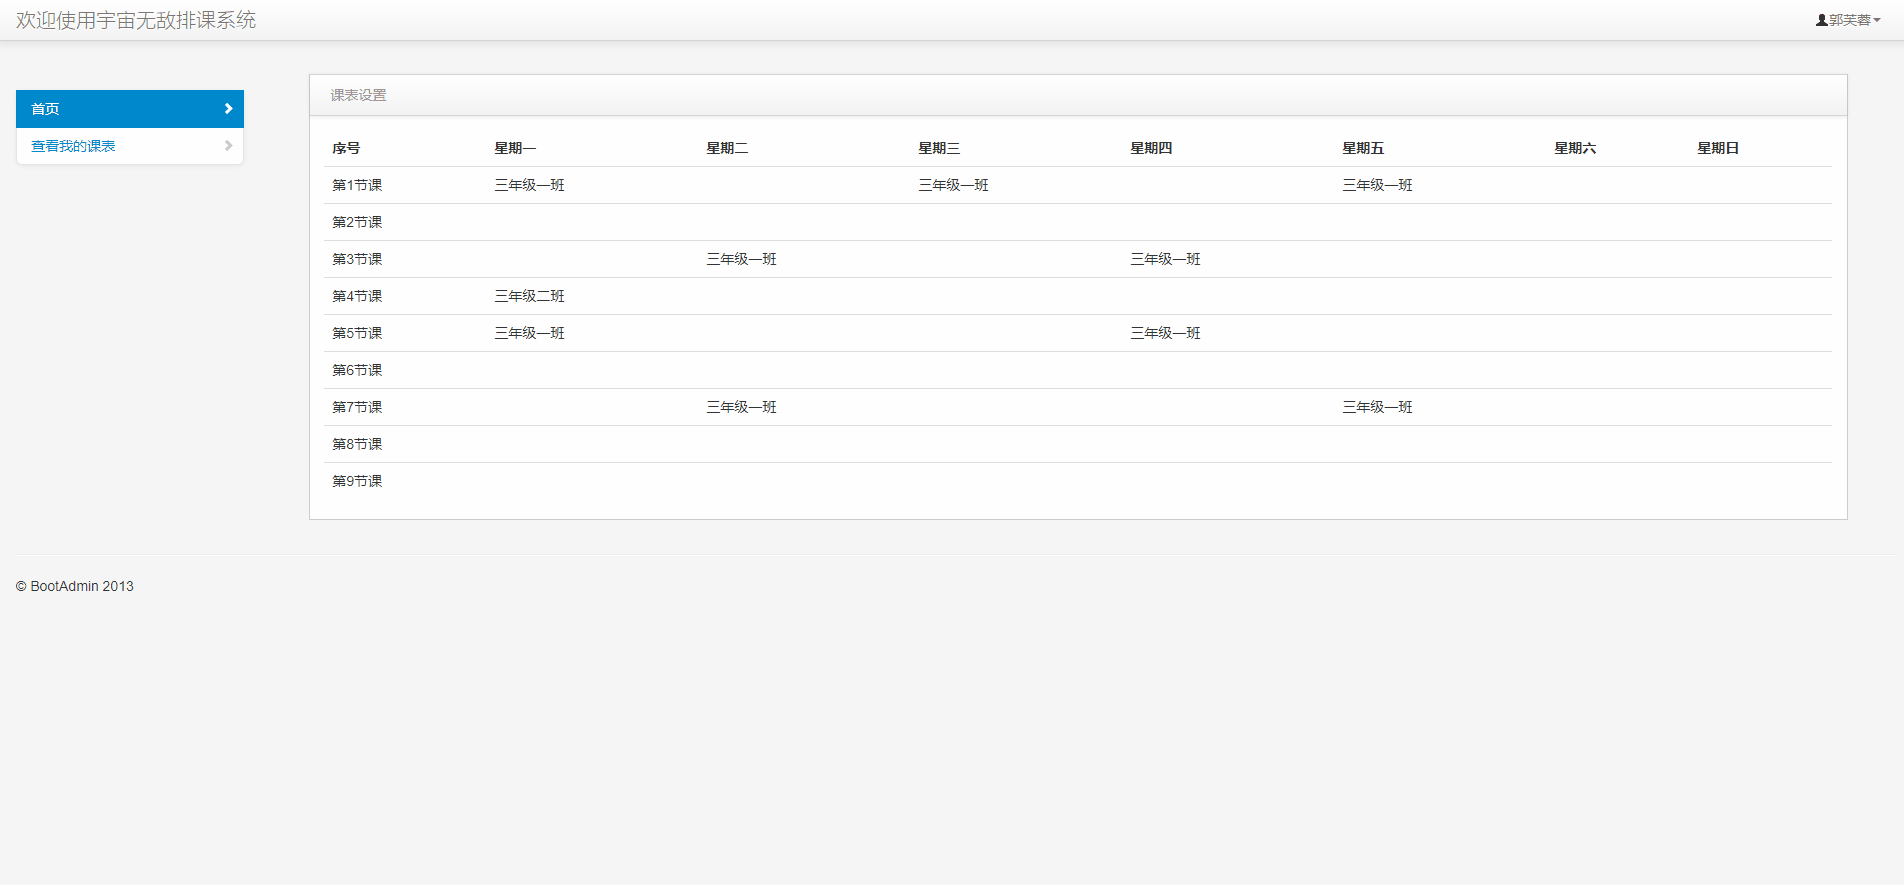
Task: Click the 序号 column header
Action: pyautogui.click(x=346, y=148)
